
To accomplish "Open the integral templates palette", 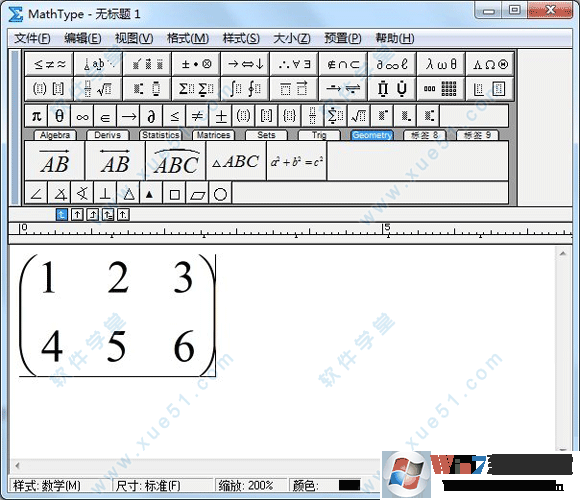I will [x=245, y=89].
